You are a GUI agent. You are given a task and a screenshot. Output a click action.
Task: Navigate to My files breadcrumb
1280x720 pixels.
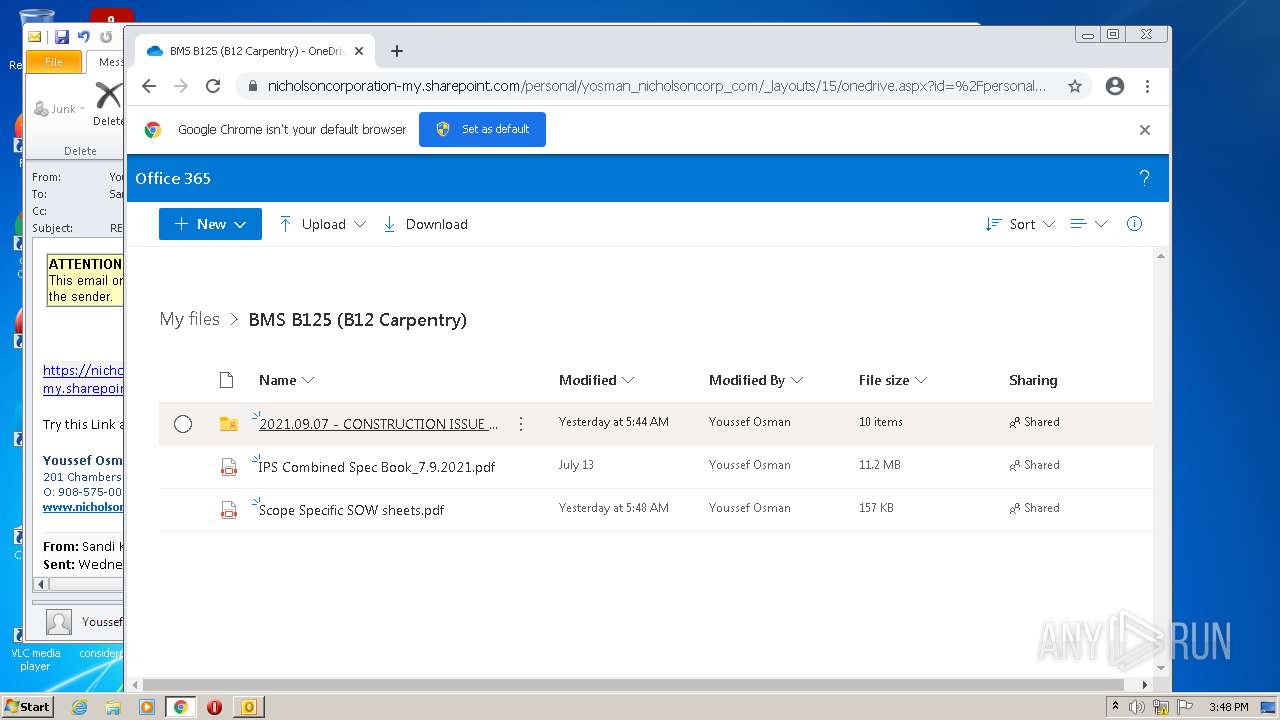click(190, 319)
